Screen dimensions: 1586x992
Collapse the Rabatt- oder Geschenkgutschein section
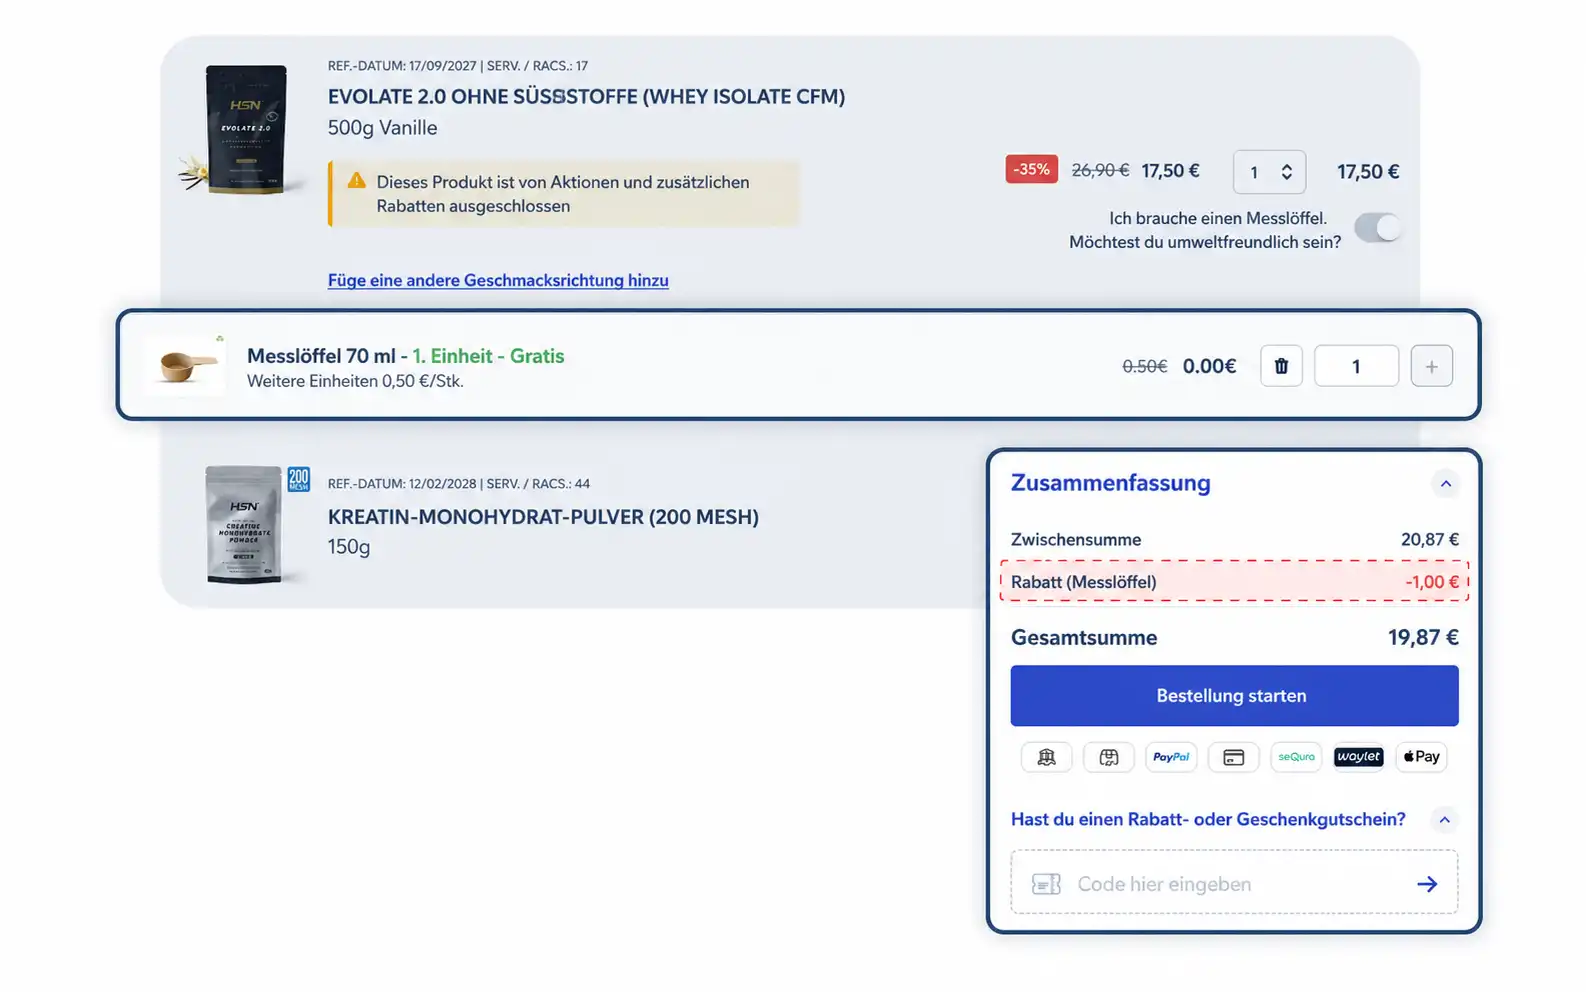[1444, 820]
